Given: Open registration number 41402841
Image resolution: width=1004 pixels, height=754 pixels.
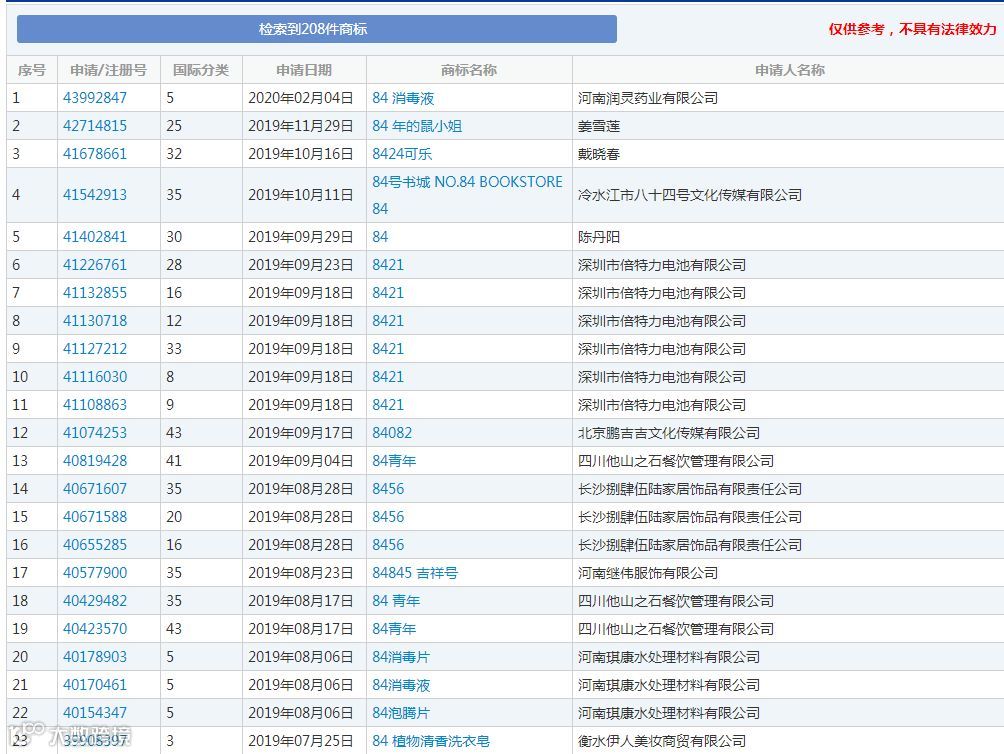Looking at the screenshot, I should (95, 237).
